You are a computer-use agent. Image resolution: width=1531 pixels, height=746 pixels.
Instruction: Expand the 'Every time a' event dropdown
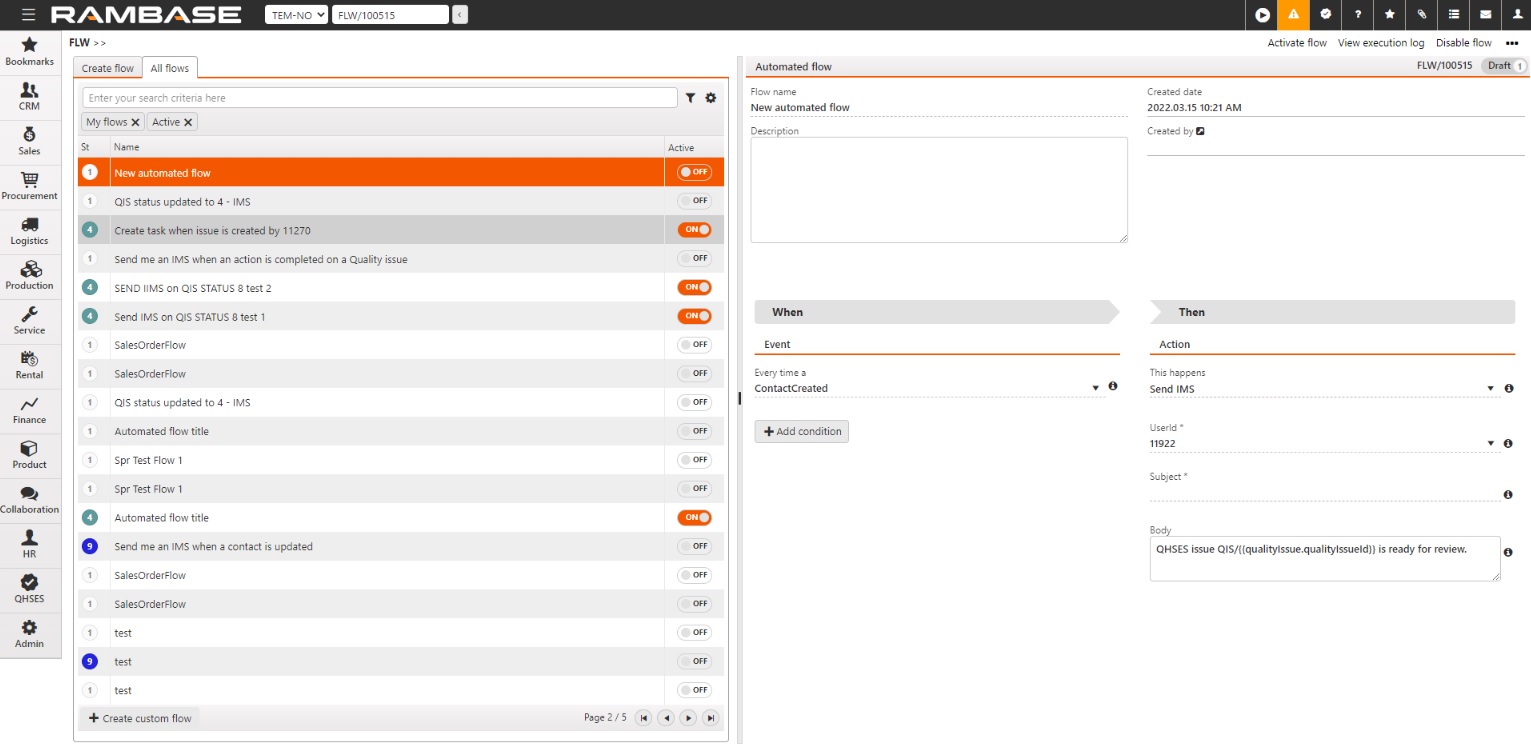pyautogui.click(x=1096, y=388)
